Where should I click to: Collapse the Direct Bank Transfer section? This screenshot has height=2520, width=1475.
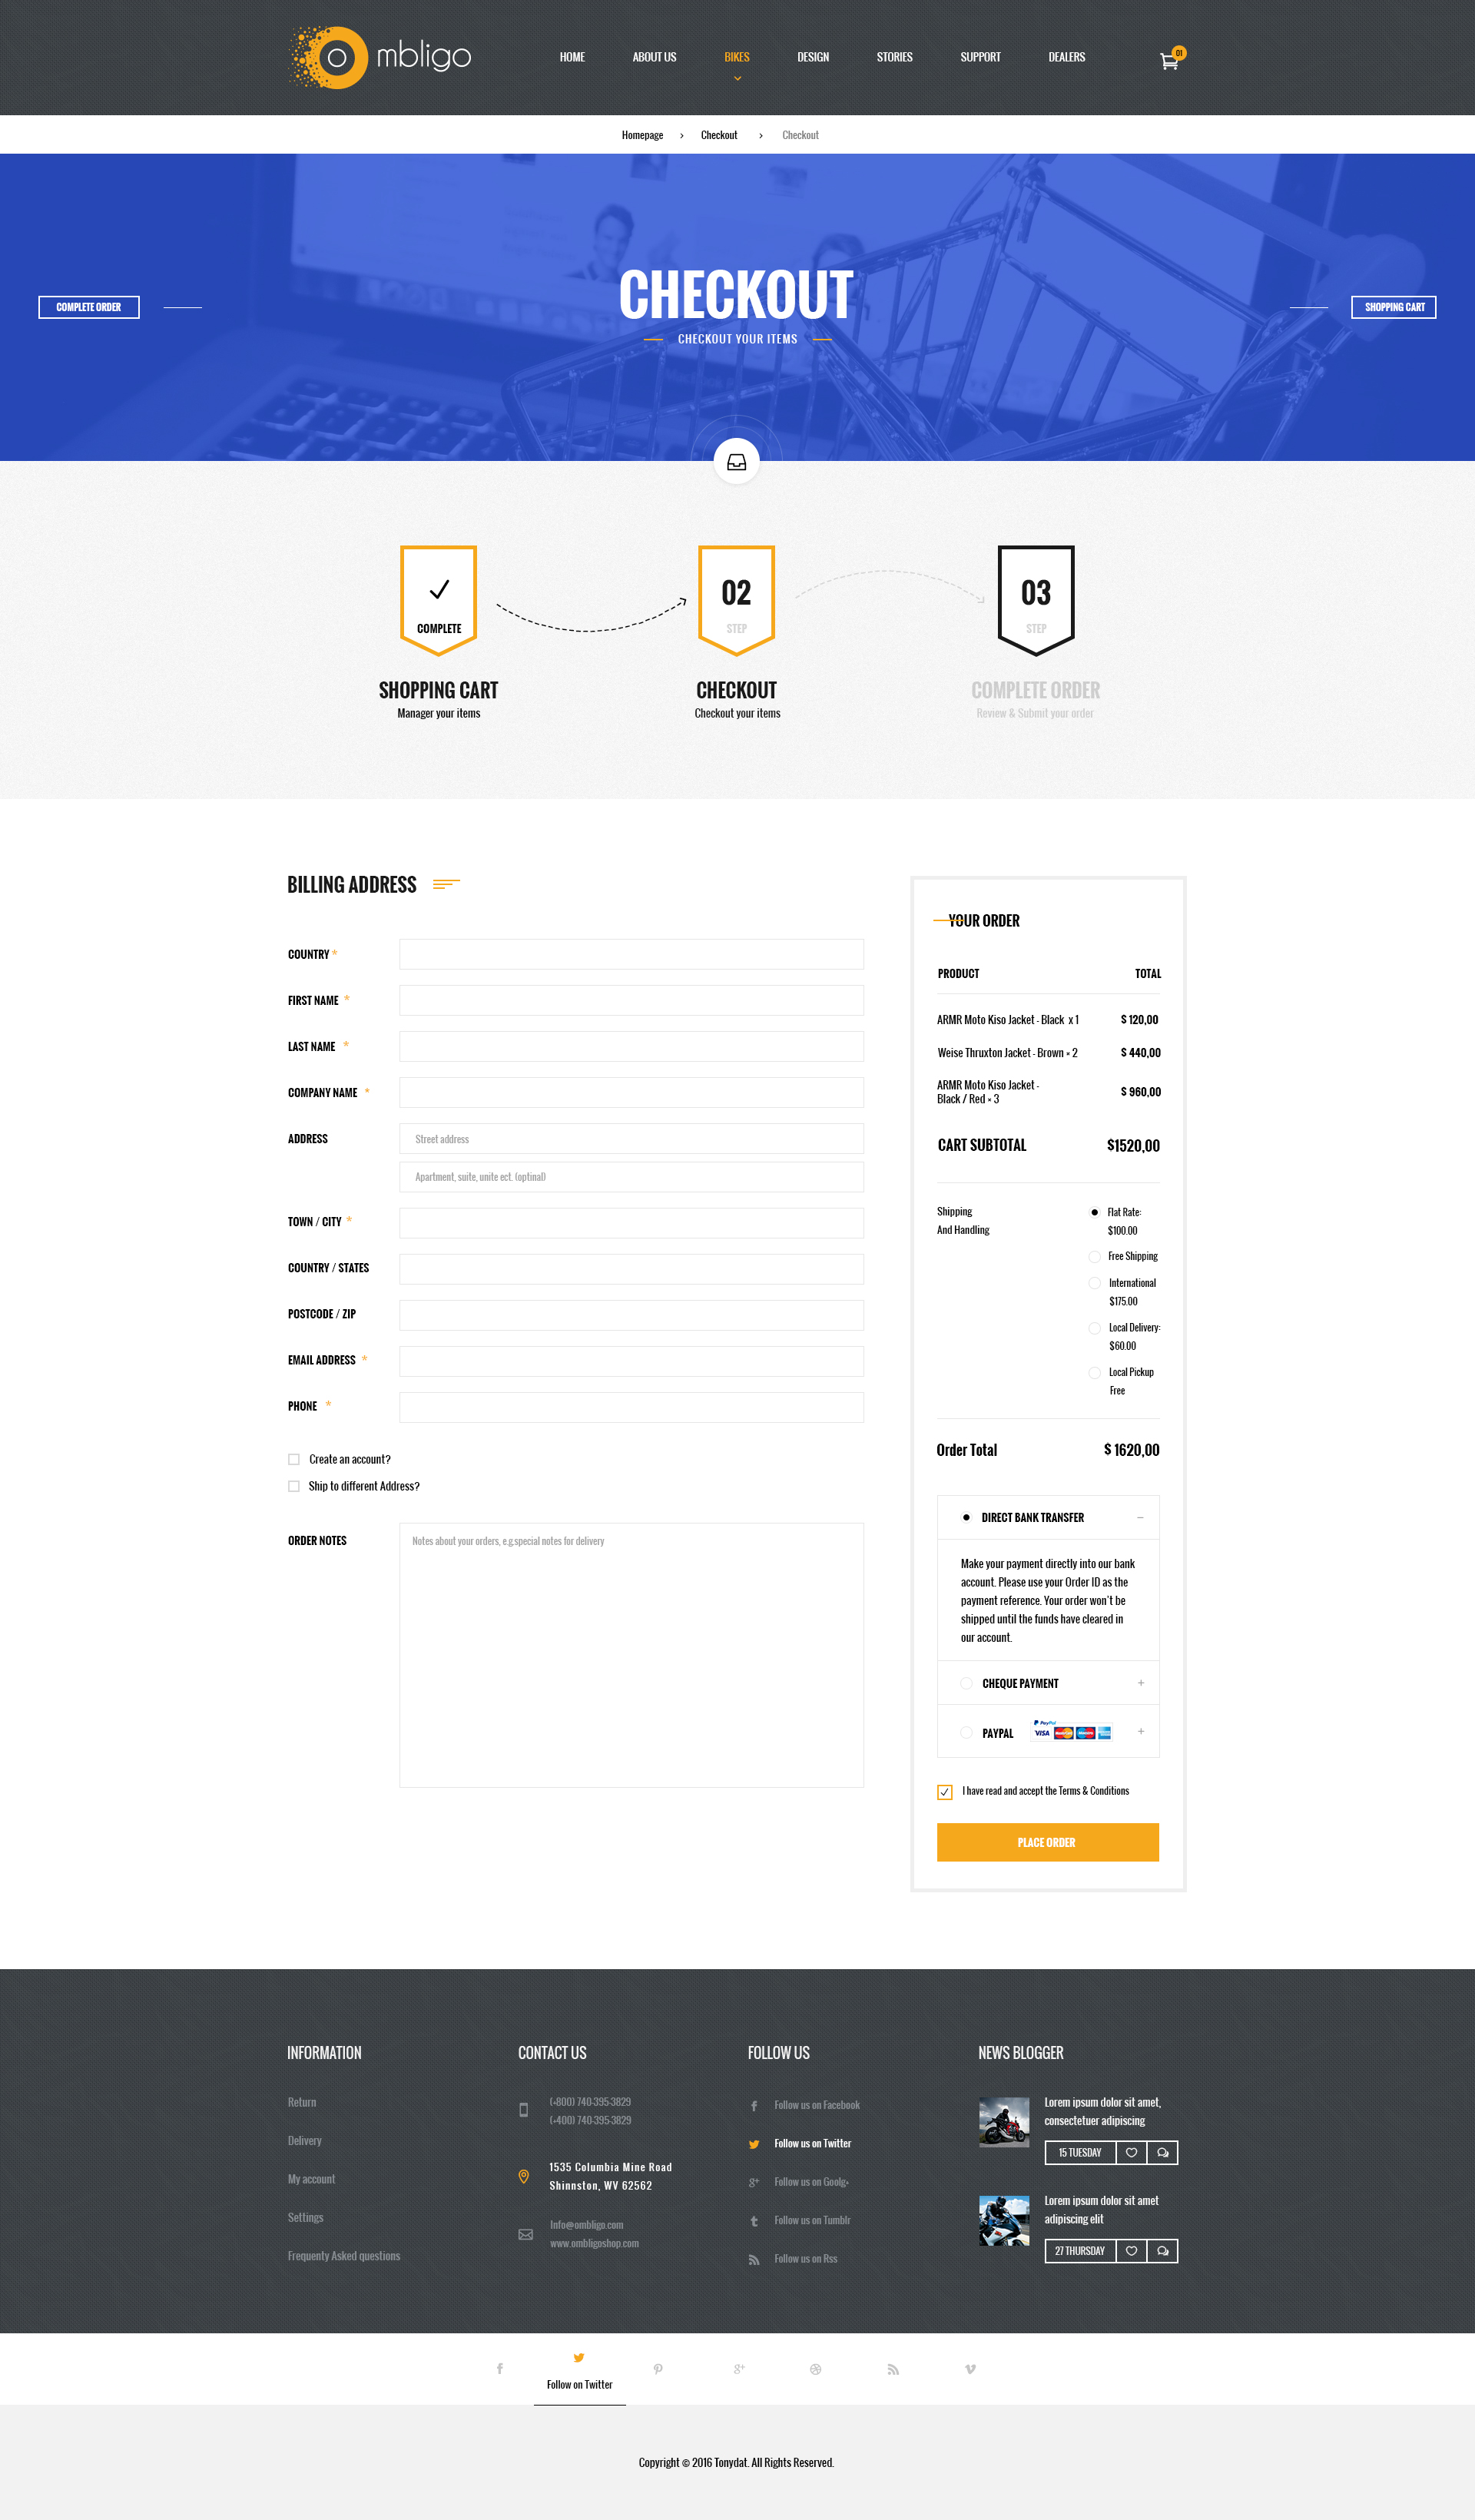1140,1518
